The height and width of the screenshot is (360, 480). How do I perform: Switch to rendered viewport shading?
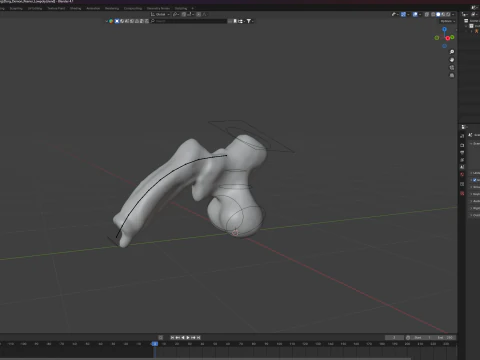pyautogui.click(x=448, y=14)
